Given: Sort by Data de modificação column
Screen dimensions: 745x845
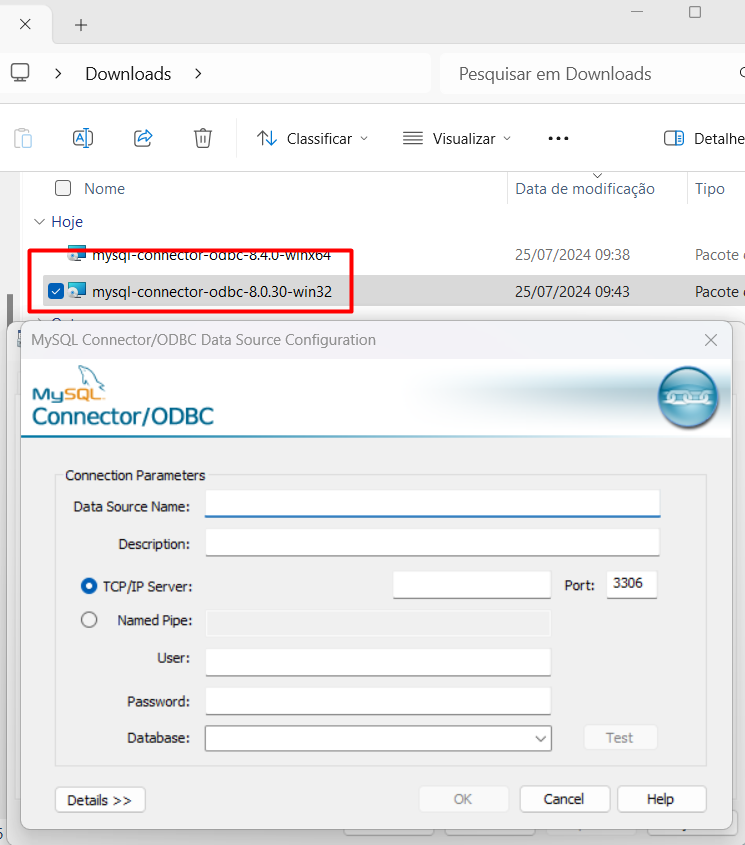Looking at the screenshot, I should 585,189.
